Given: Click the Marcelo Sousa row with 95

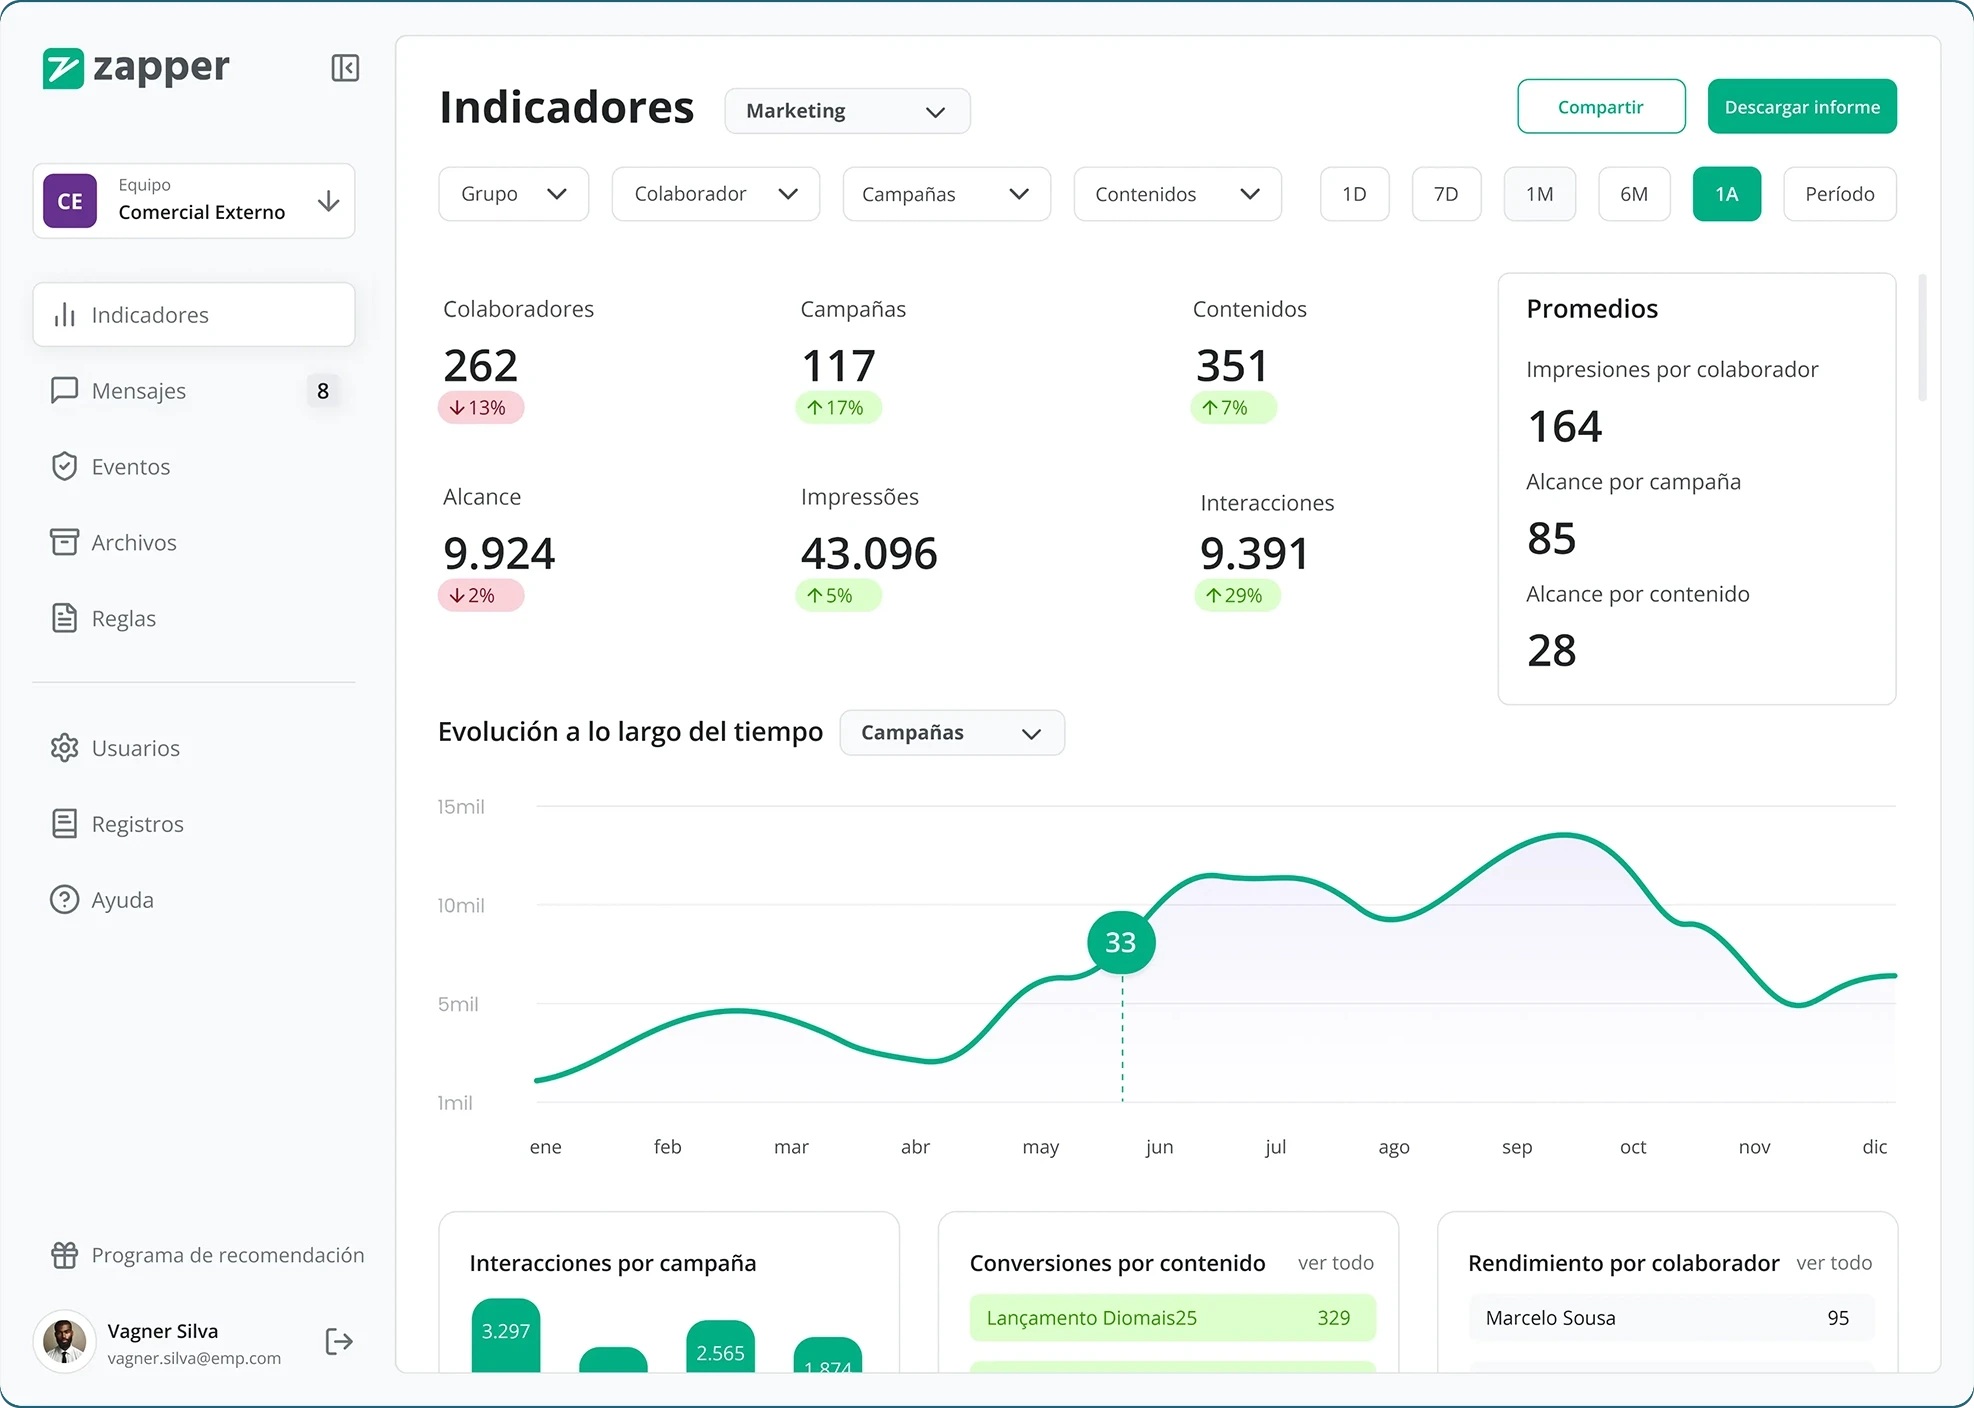Looking at the screenshot, I should pyautogui.click(x=1671, y=1318).
